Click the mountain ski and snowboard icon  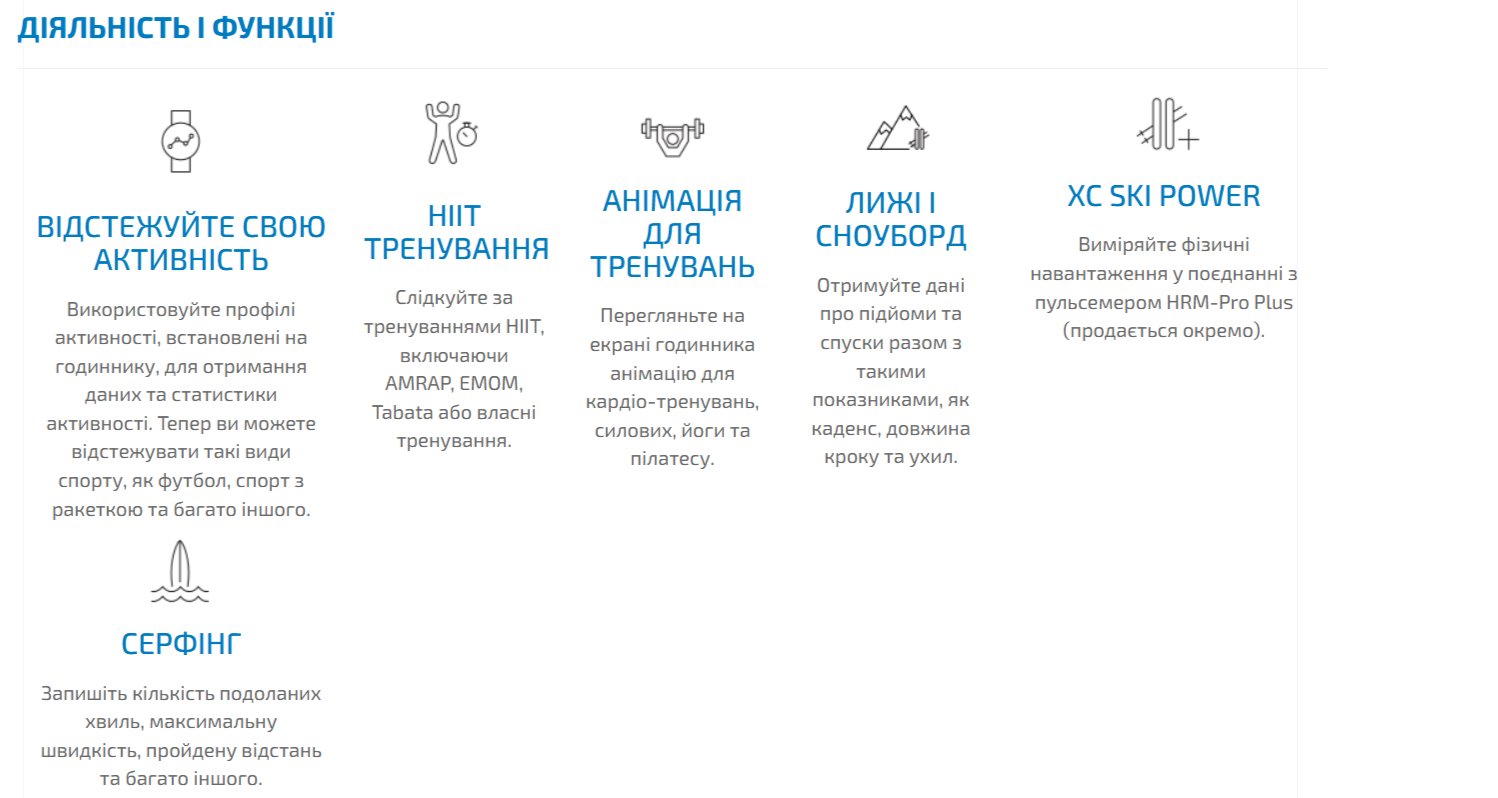[897, 129]
